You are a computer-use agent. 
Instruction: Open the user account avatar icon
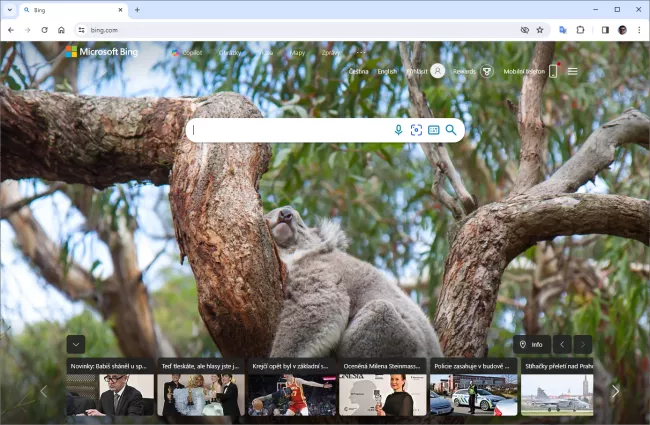pos(437,71)
